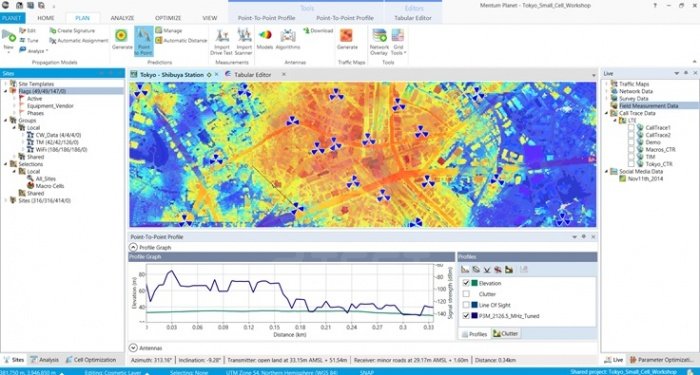Viewport: 700px width, 375px height.
Task: Open antenna Models
Action: click(265, 39)
